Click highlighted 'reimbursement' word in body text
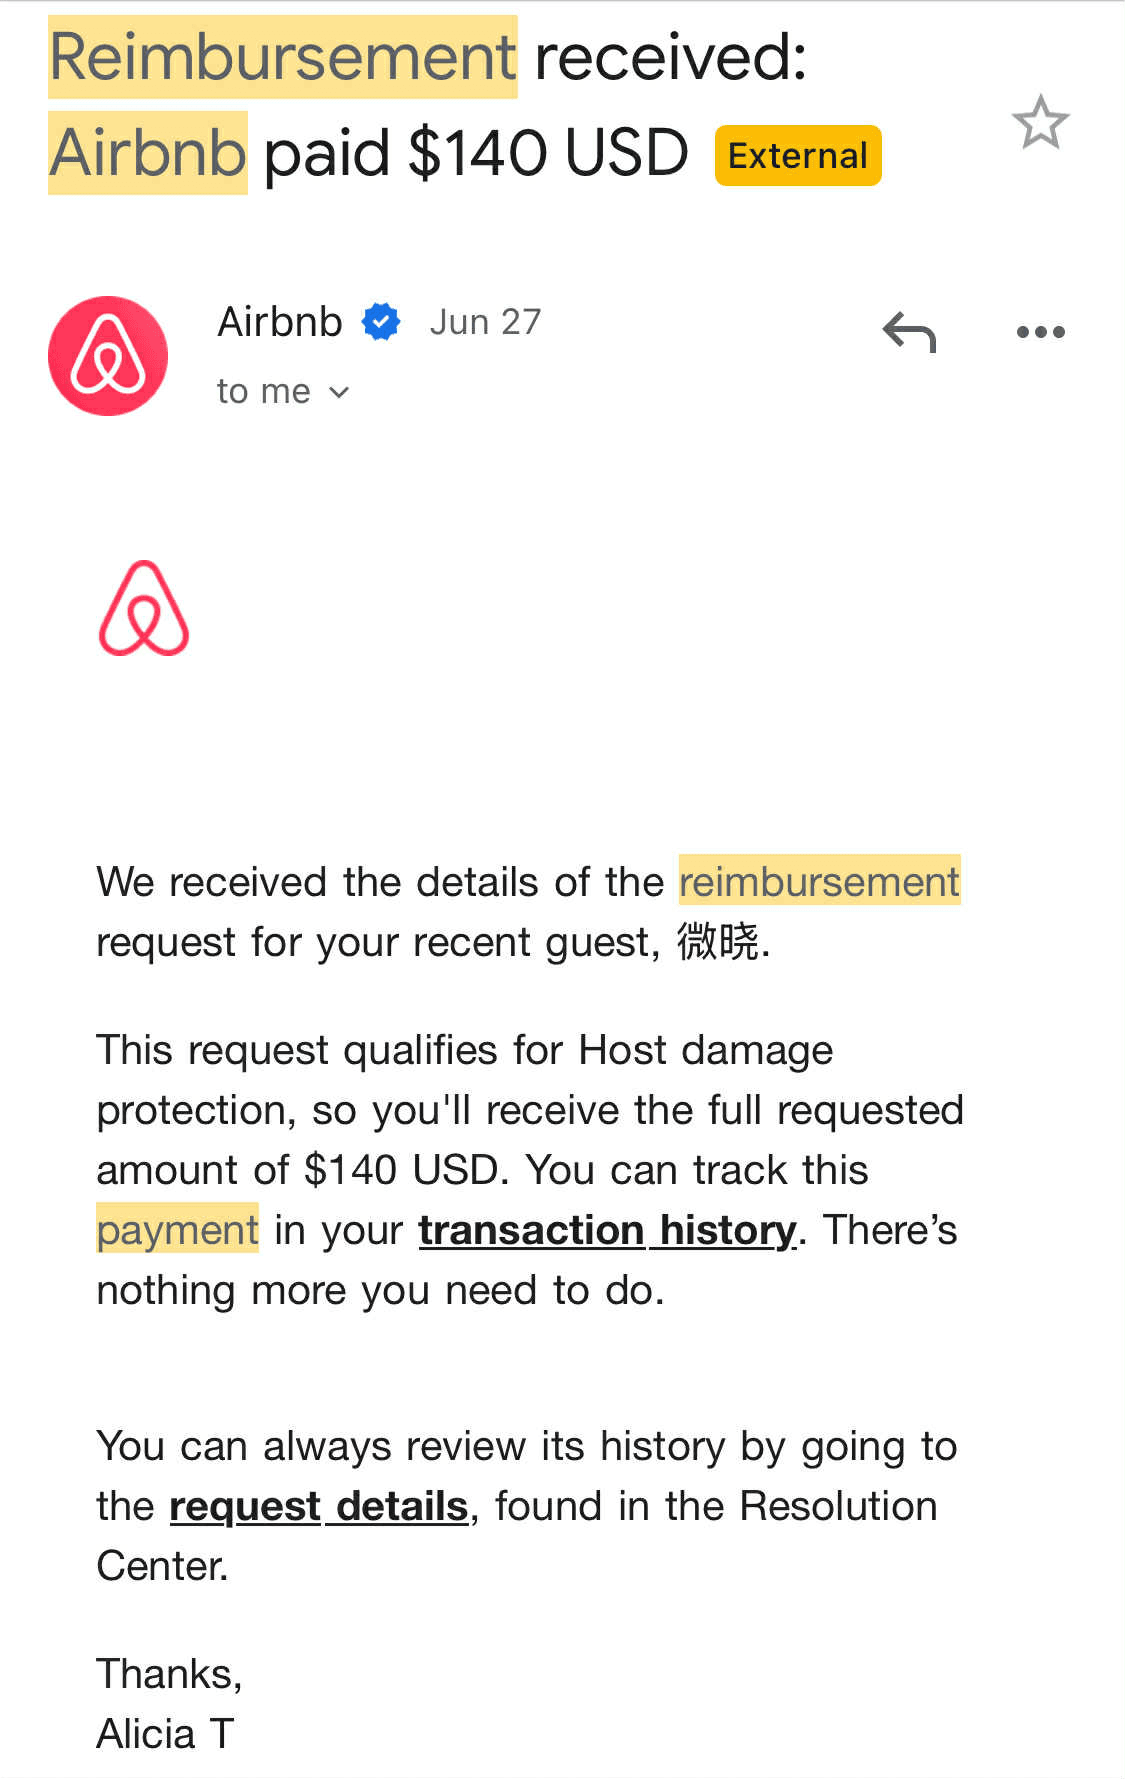The width and height of the screenshot is (1125, 1779). (x=819, y=881)
